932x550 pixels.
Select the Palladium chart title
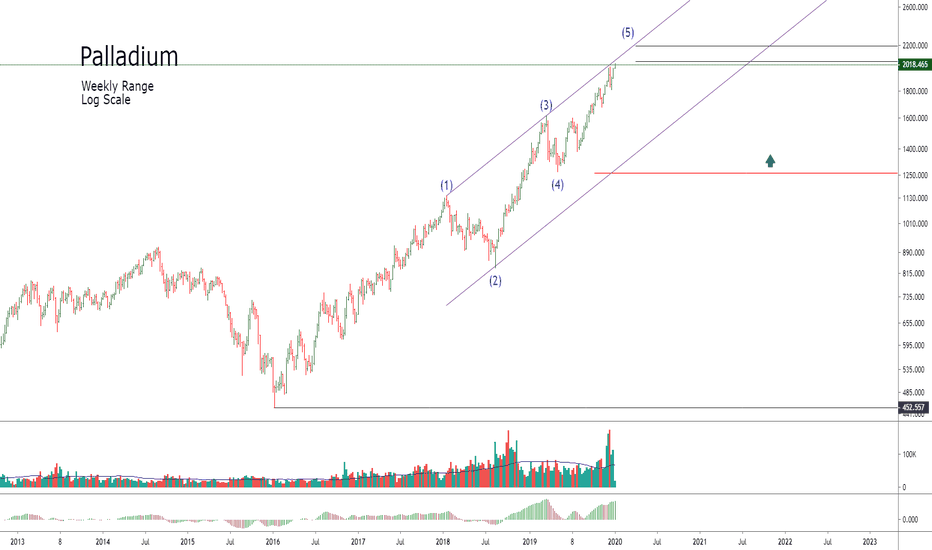(x=129, y=56)
